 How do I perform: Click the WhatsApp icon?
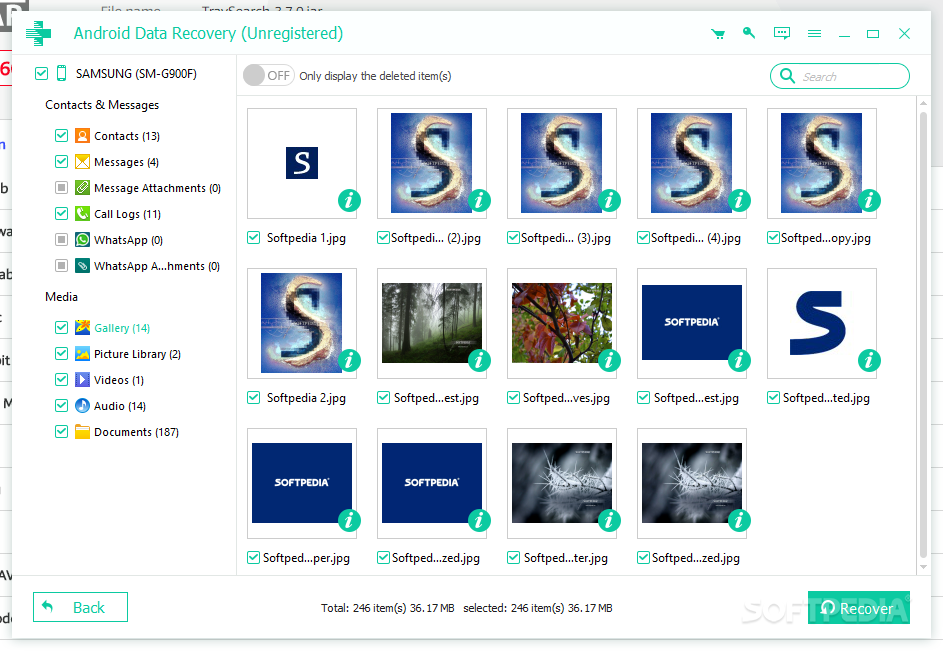[82, 239]
